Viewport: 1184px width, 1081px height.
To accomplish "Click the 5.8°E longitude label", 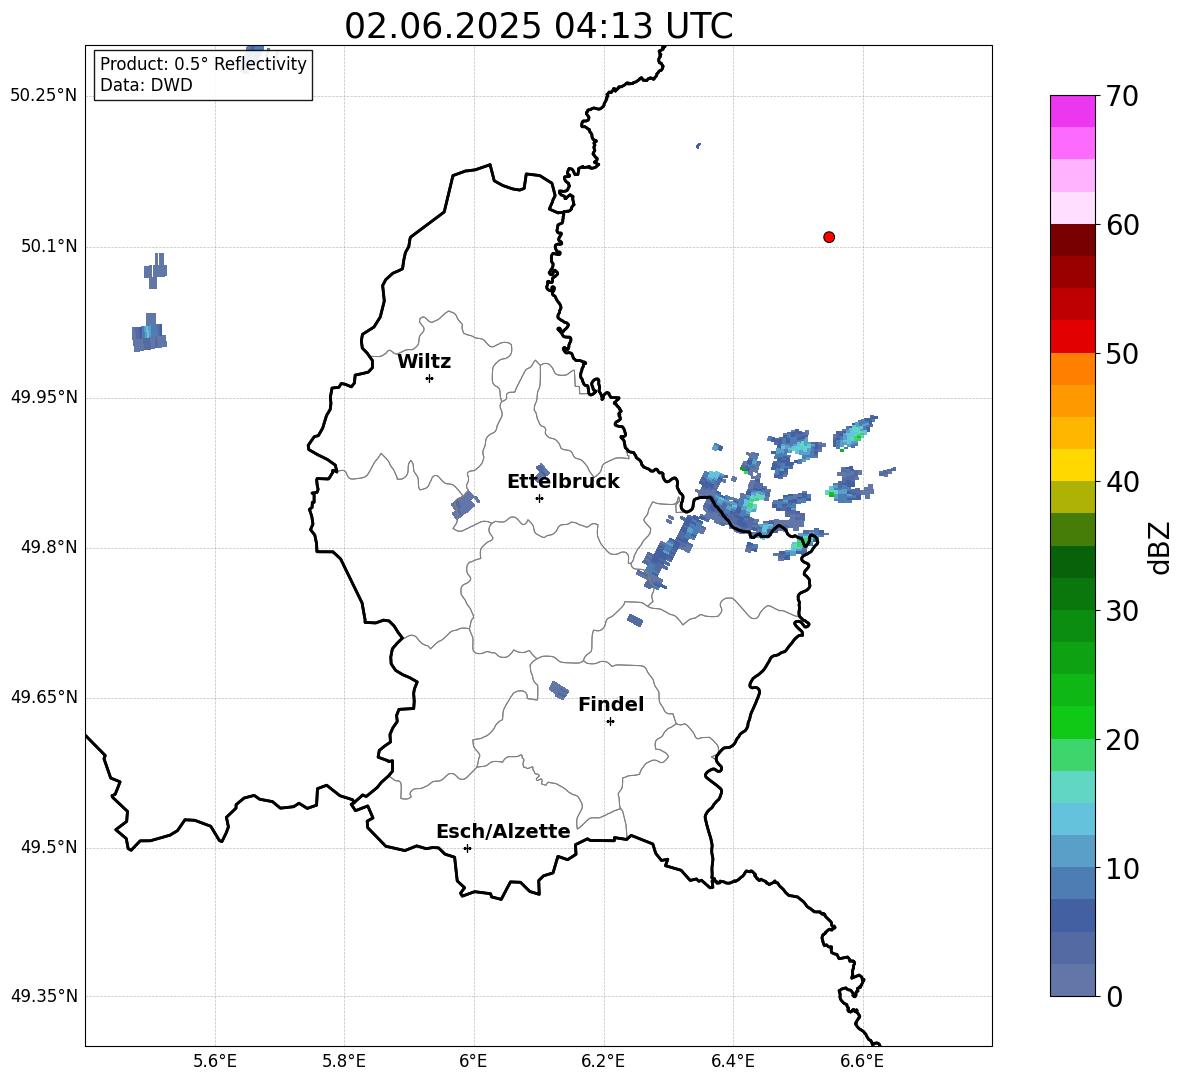I will pos(344,1061).
